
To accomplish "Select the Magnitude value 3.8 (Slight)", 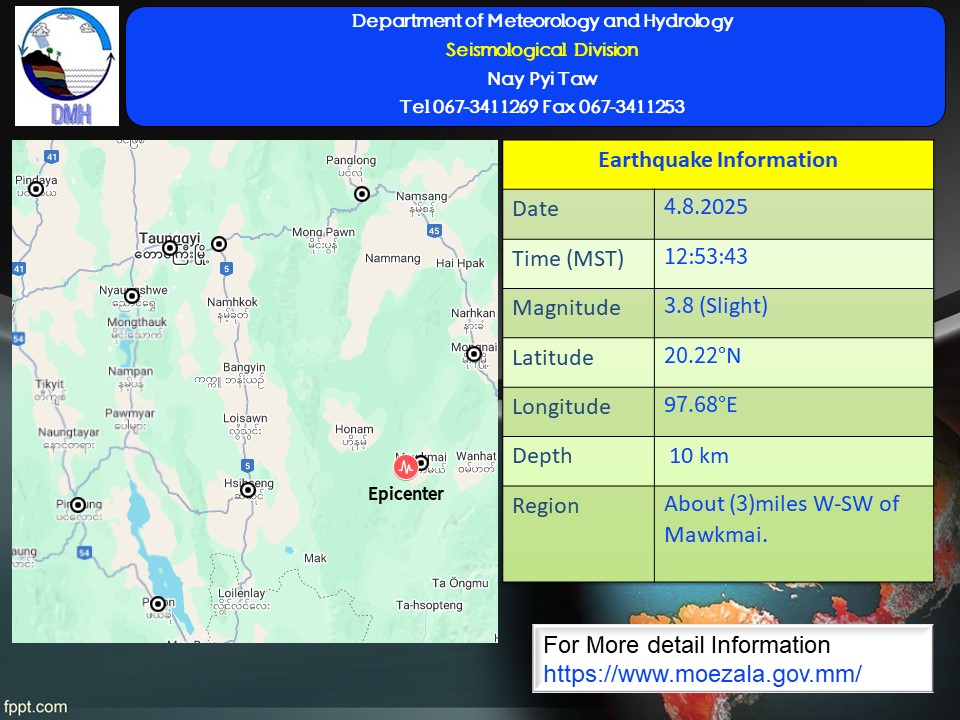I will pyautogui.click(x=716, y=307).
